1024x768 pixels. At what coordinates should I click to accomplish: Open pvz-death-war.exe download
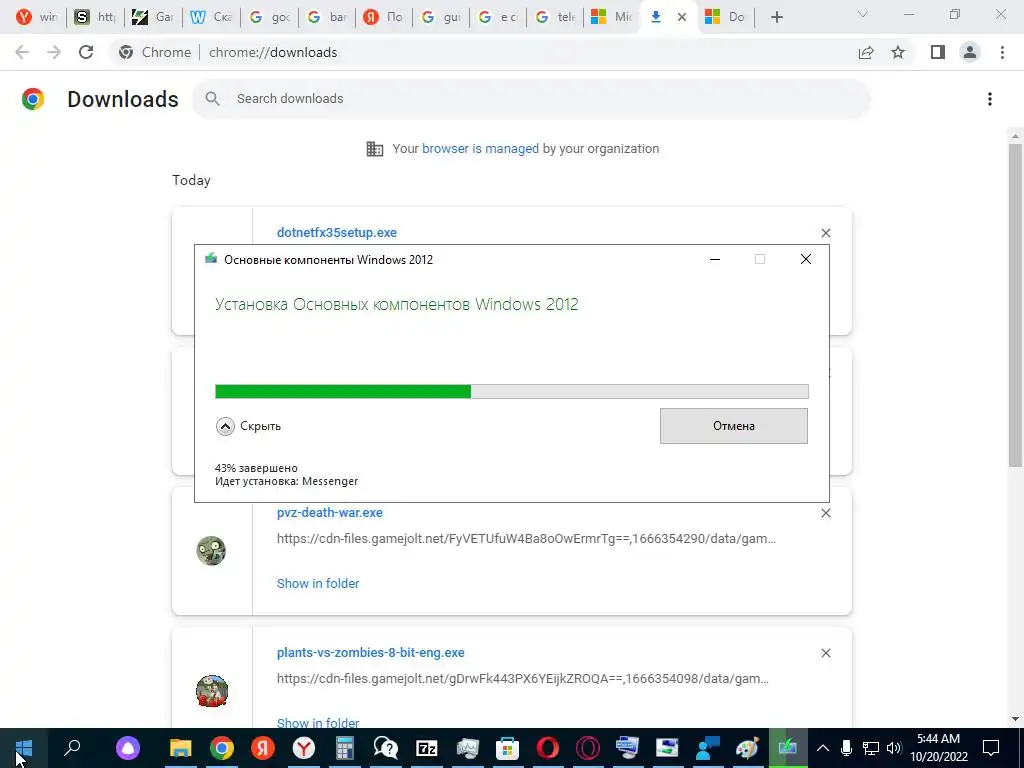pyautogui.click(x=330, y=513)
